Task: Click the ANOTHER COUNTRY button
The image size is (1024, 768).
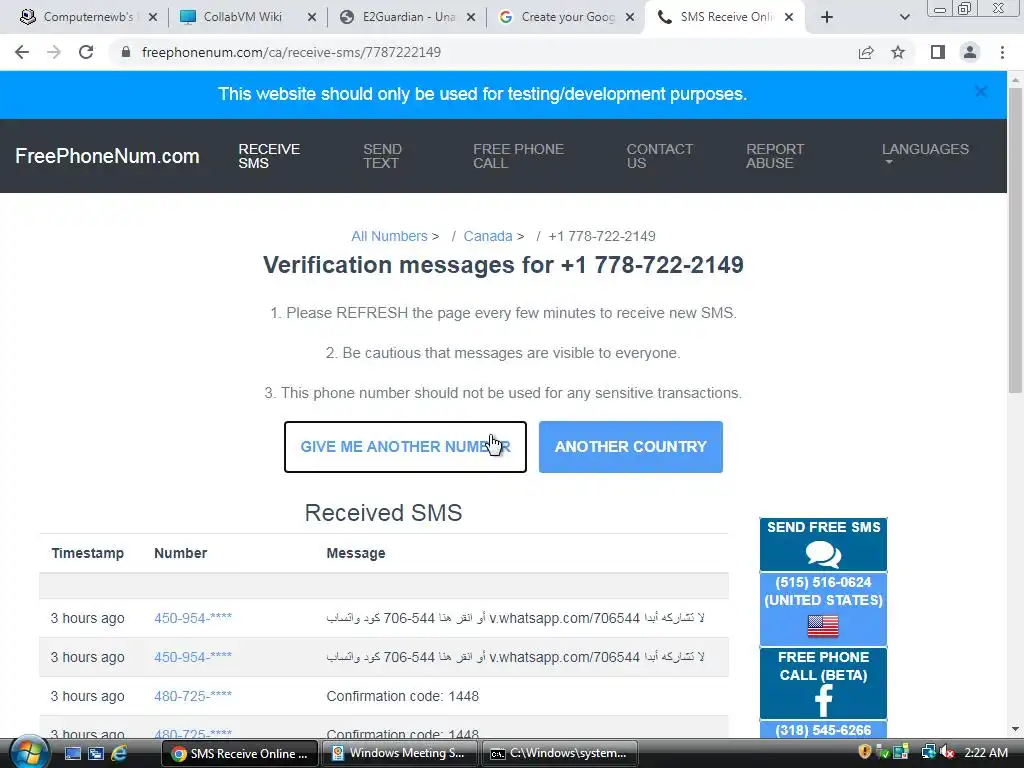Action: click(x=630, y=447)
